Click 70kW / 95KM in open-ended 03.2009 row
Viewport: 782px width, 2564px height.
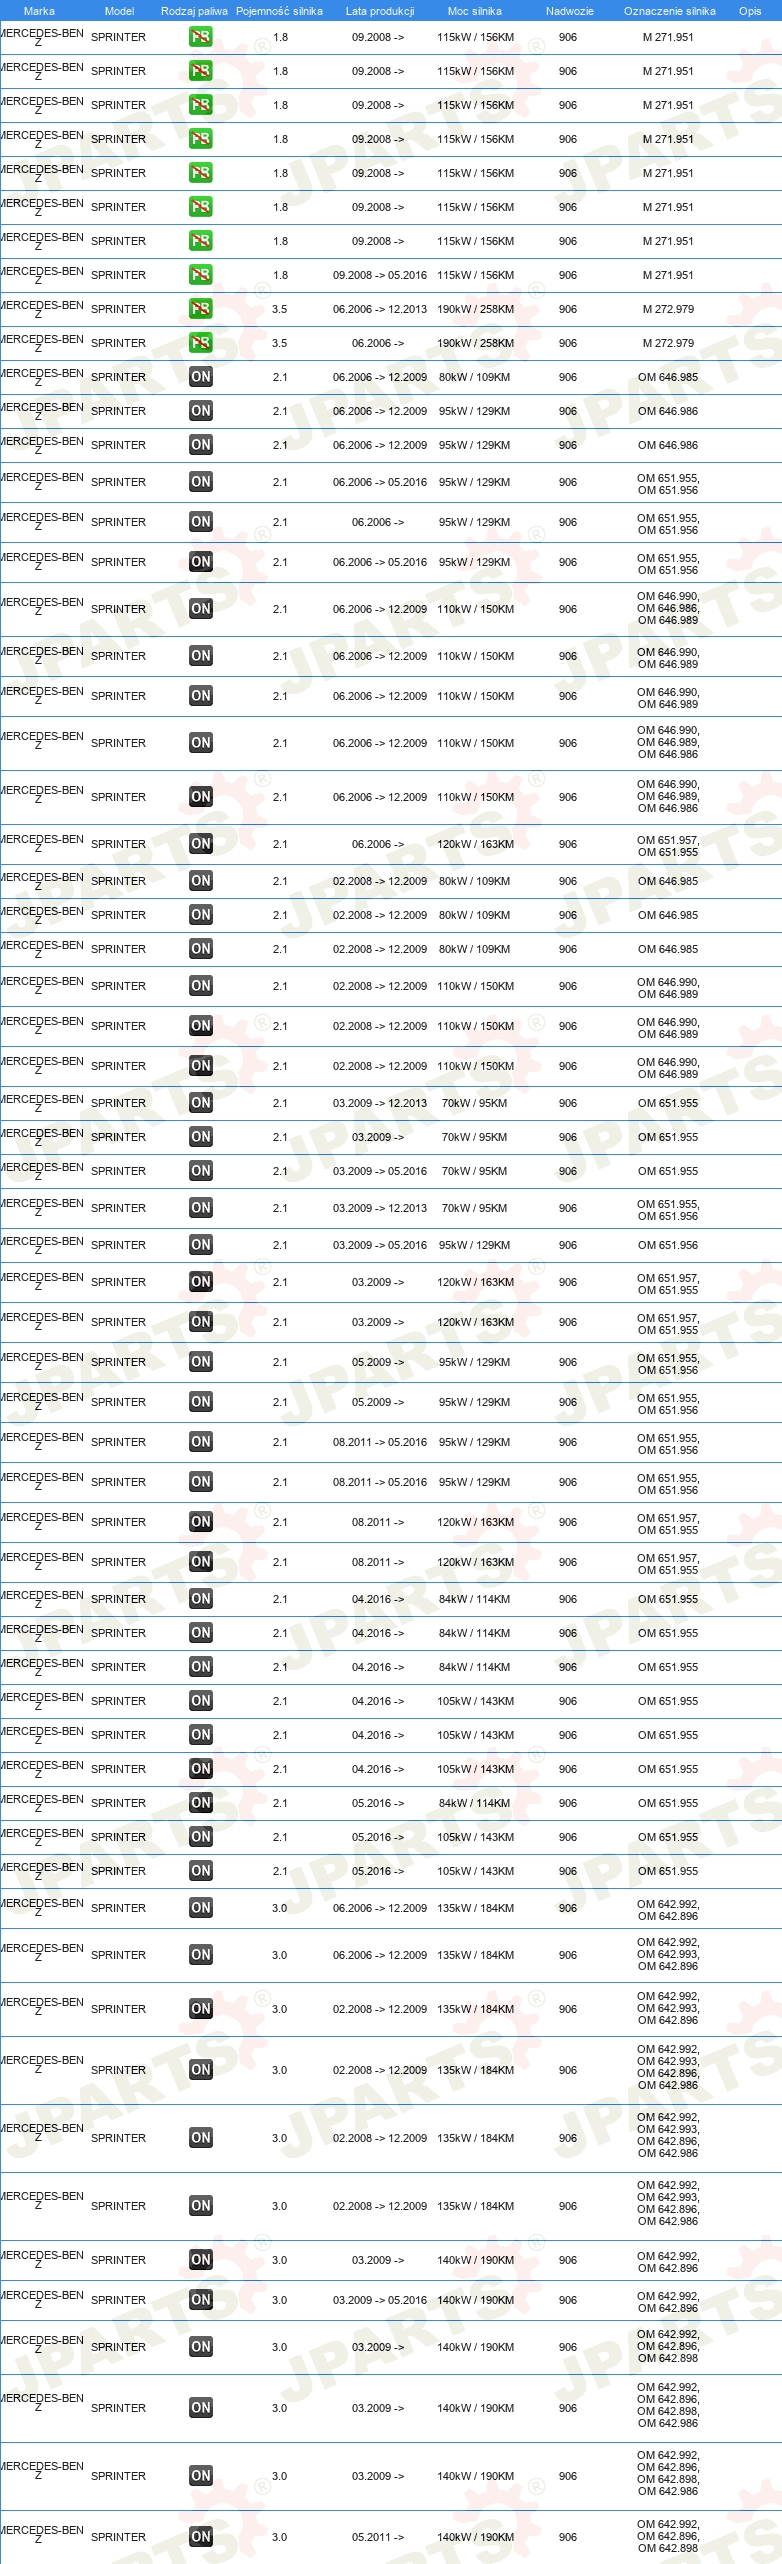(x=474, y=1137)
